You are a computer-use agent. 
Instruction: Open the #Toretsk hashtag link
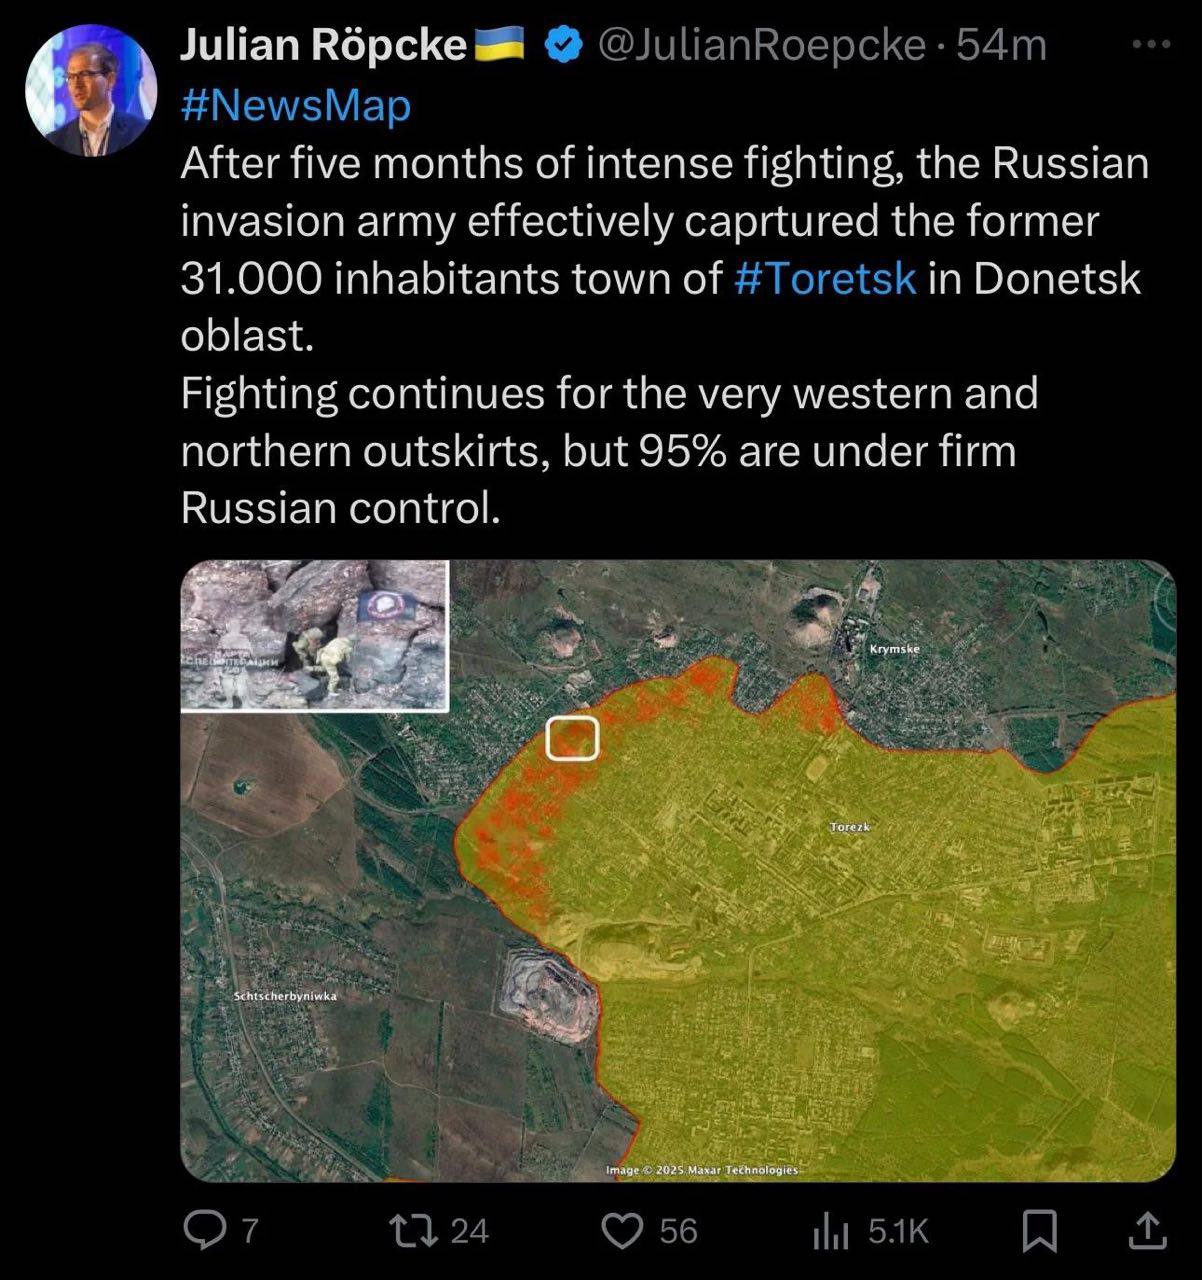825,278
